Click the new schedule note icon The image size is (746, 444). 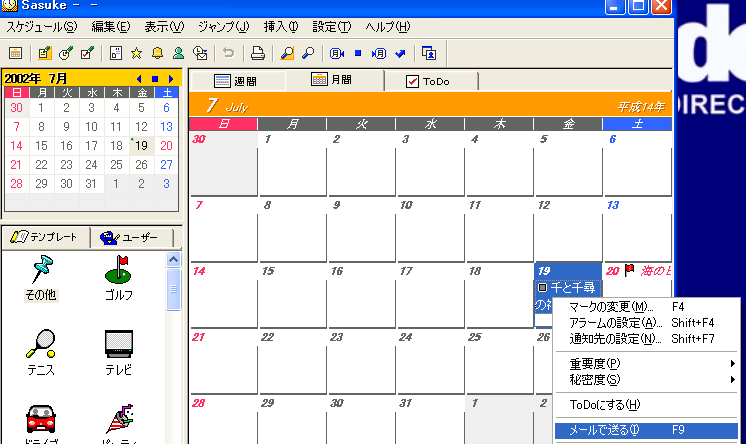pyautogui.click(x=45, y=53)
